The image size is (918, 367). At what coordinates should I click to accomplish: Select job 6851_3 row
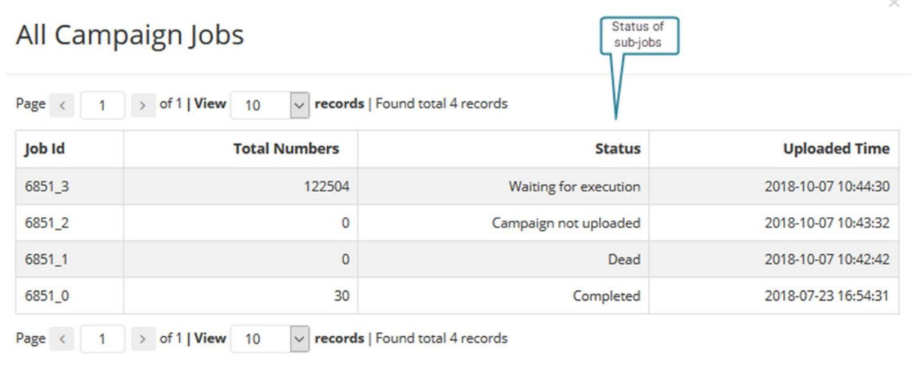(x=457, y=187)
